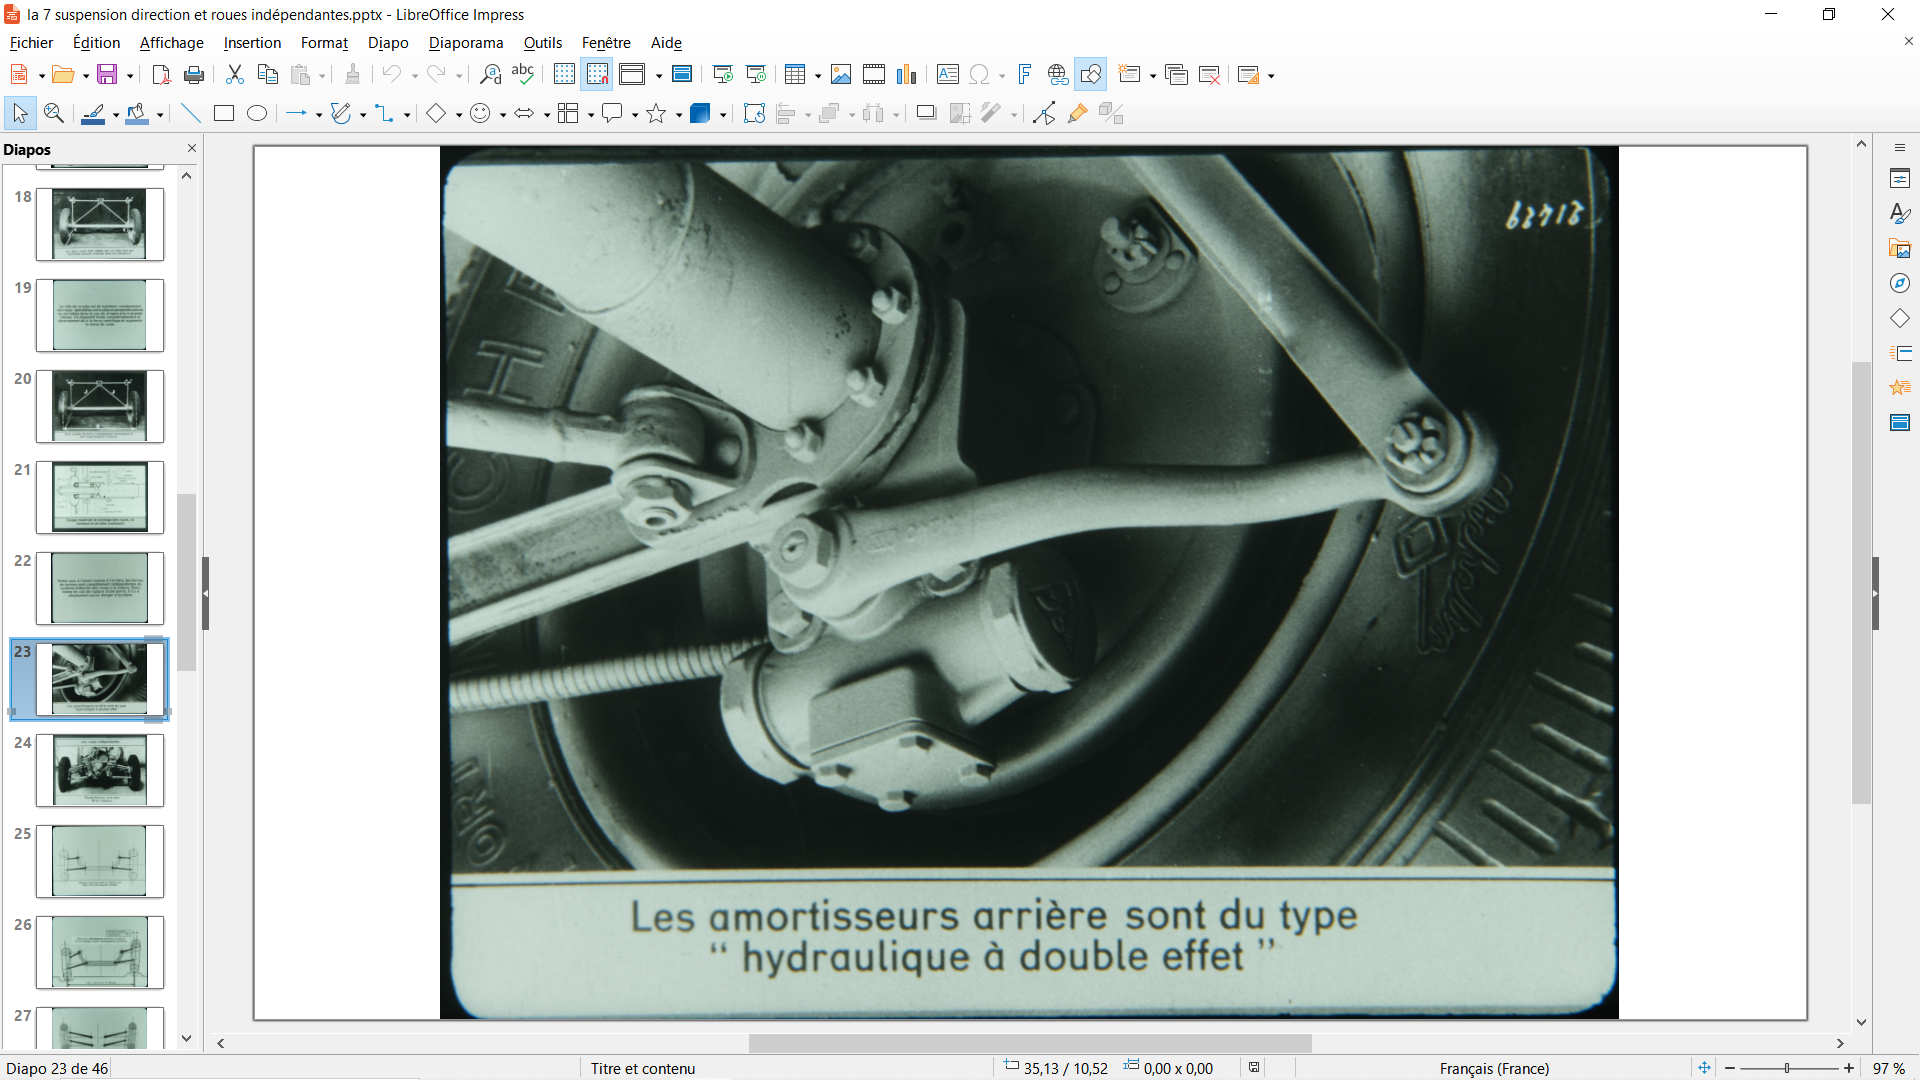Expand the Stars and Banners dropdown arrow
Screen dimensions: 1920x1080
(679, 115)
